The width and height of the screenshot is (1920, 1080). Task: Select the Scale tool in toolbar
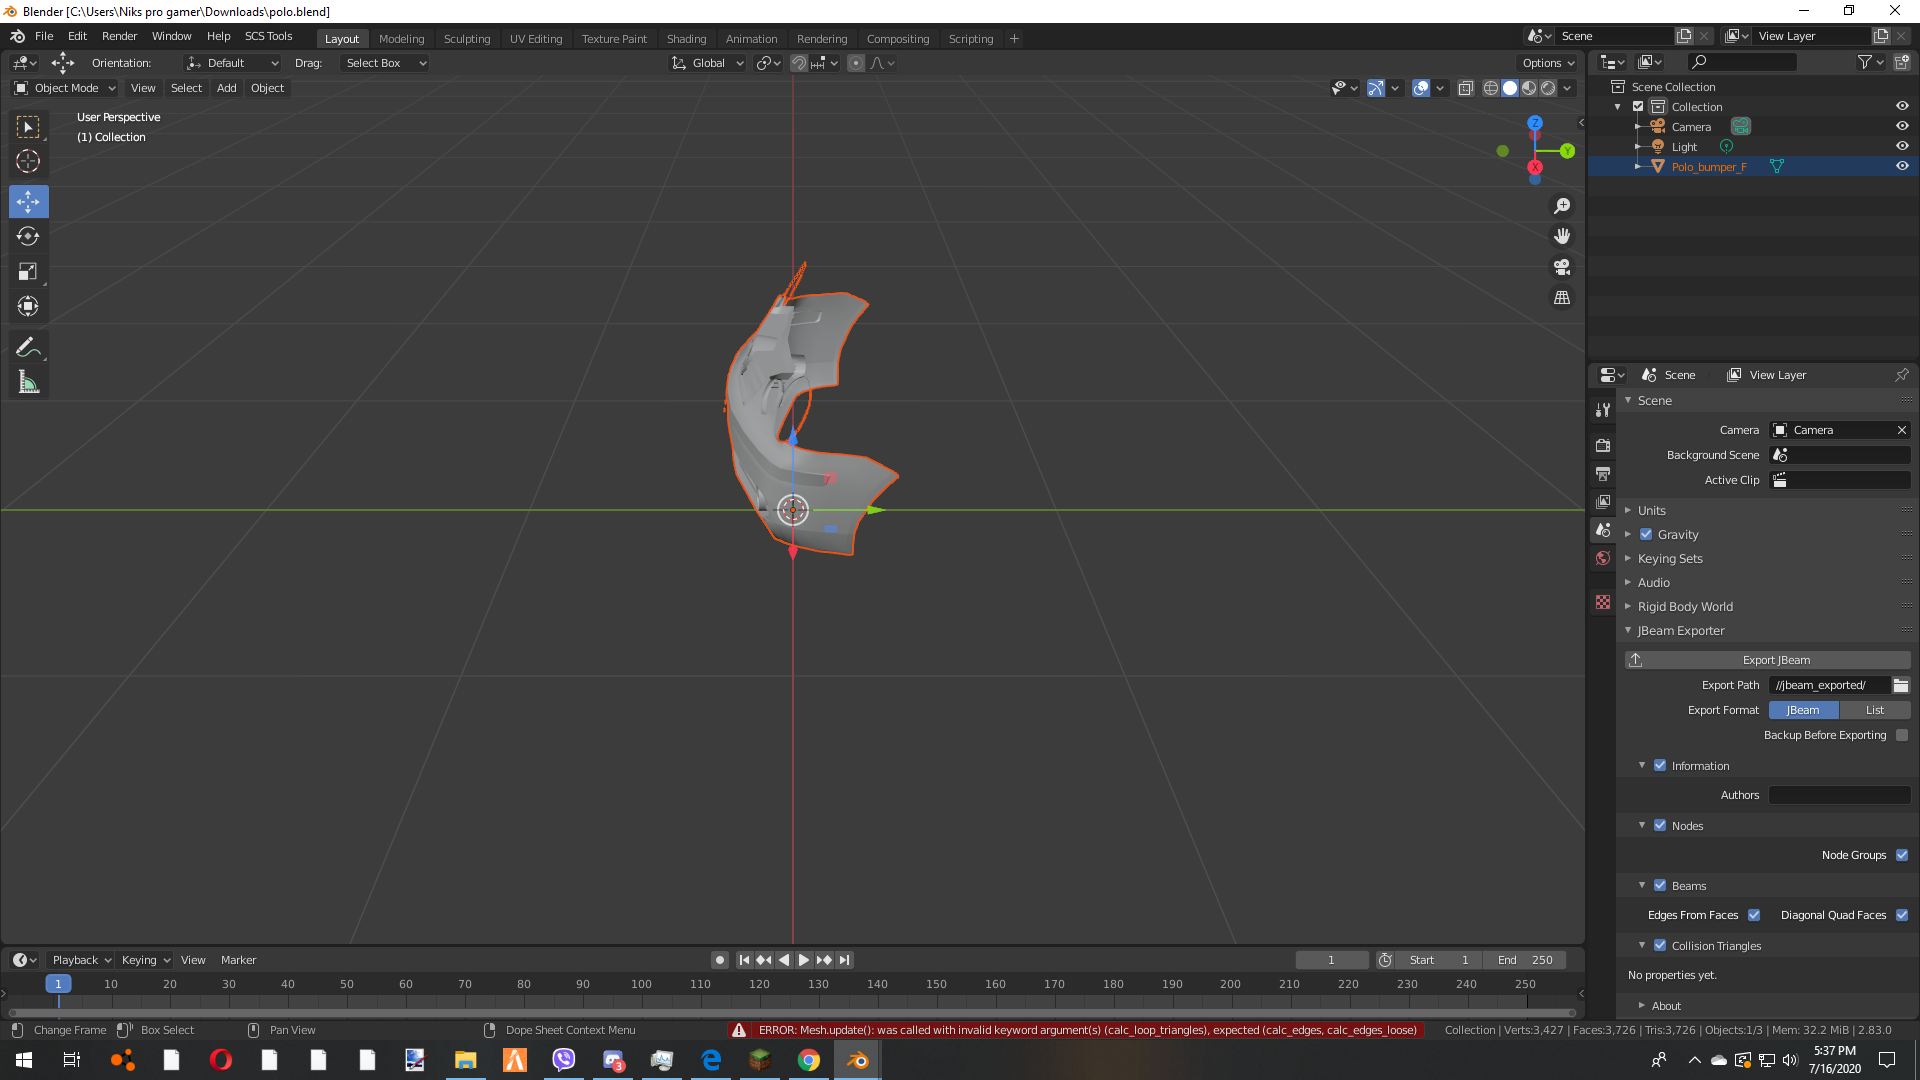pos(28,272)
